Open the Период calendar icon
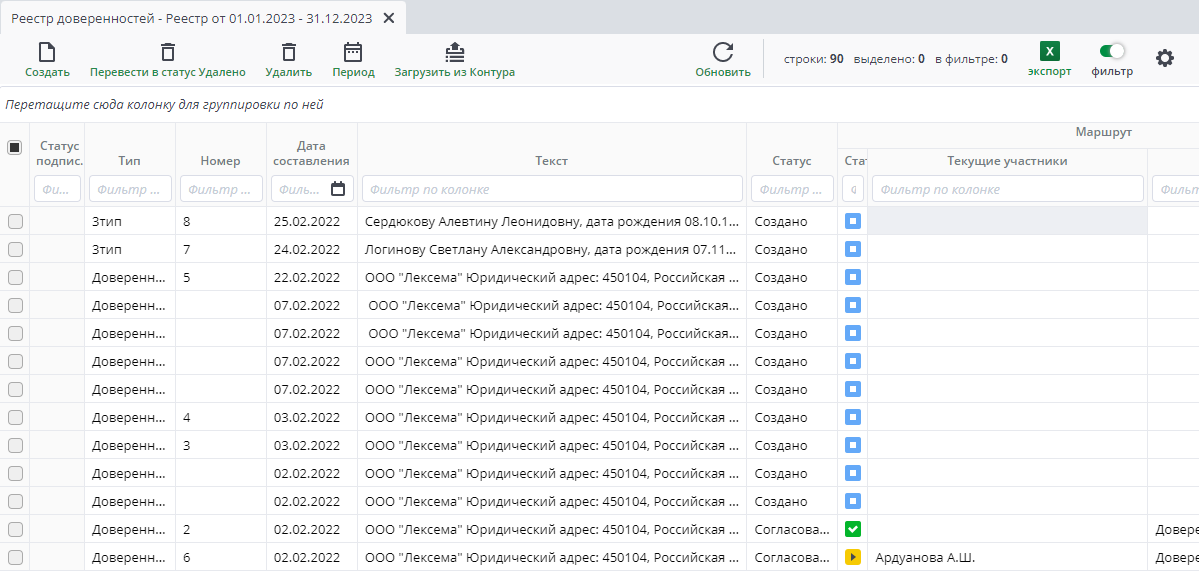This screenshot has height=580, width=1199. [x=353, y=52]
